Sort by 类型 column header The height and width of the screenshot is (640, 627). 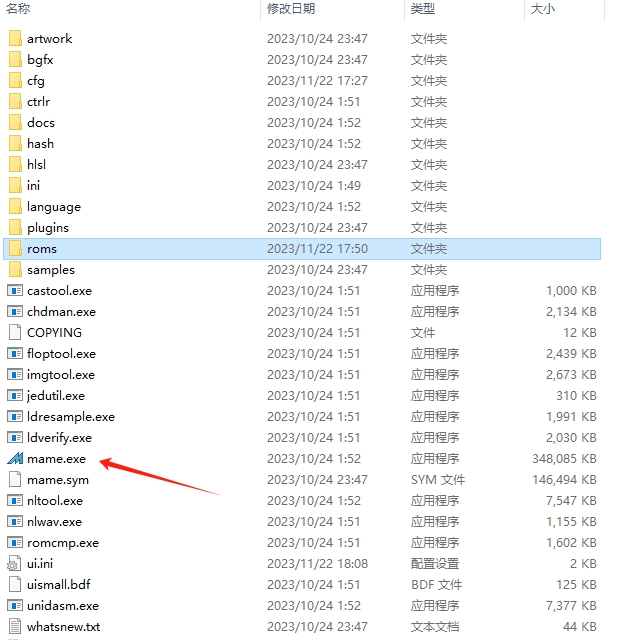pos(423,9)
